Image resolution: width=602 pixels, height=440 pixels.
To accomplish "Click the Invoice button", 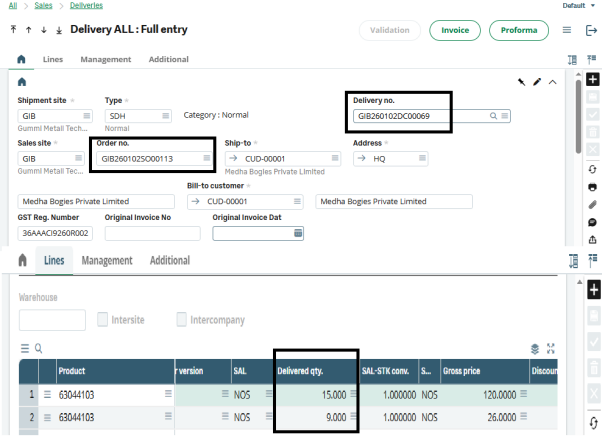I will click(455, 30).
